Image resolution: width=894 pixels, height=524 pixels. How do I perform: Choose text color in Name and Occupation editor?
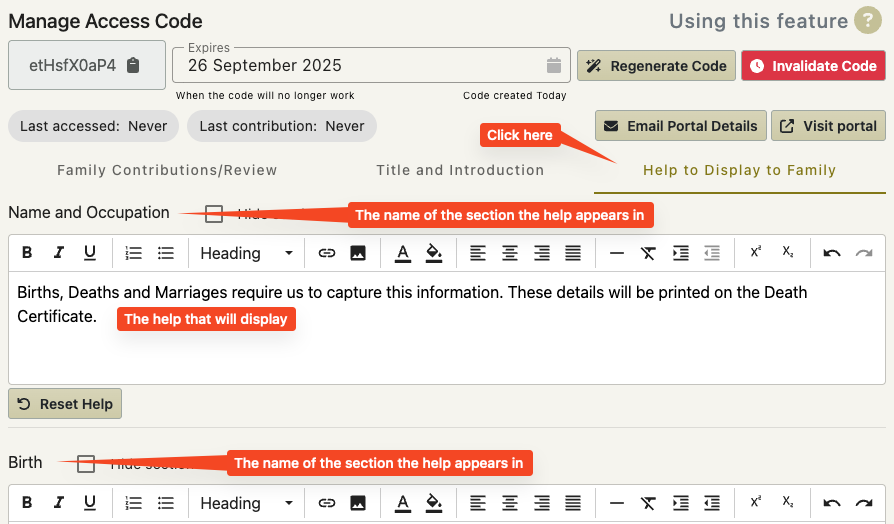[403, 253]
